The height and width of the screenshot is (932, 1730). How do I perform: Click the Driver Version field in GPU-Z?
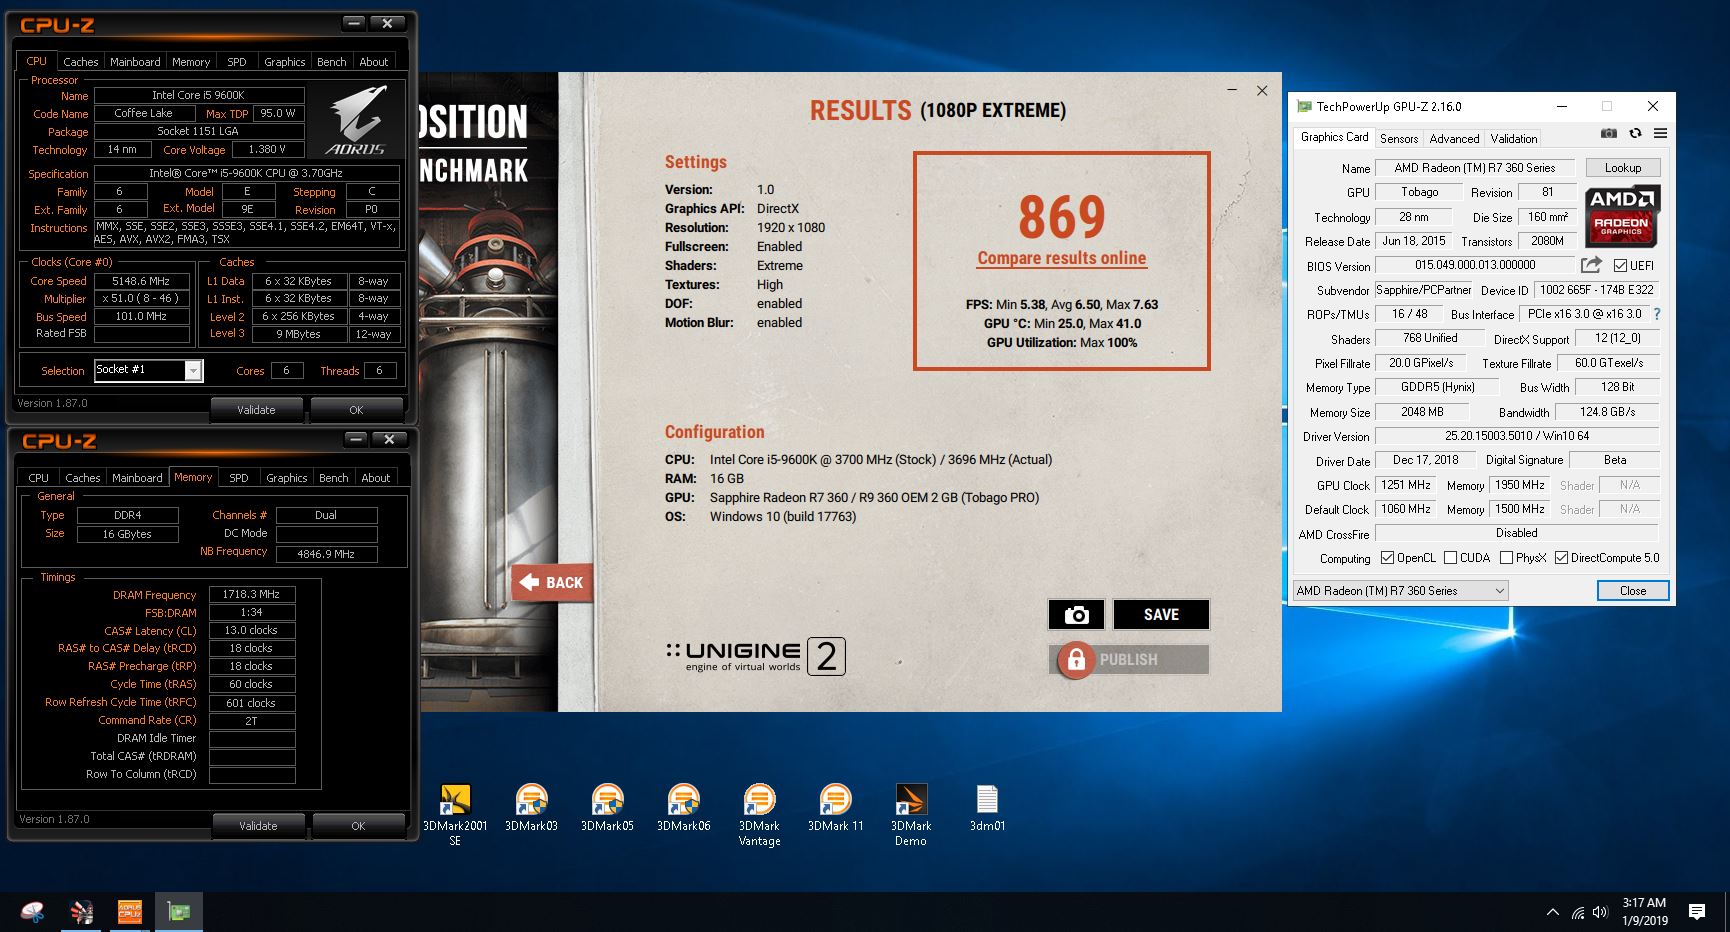(1516, 436)
